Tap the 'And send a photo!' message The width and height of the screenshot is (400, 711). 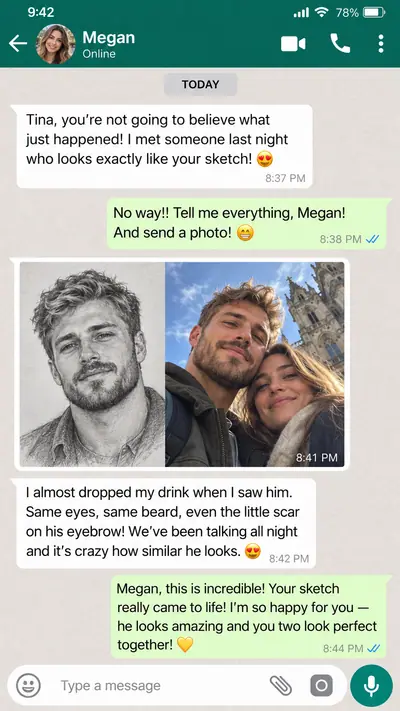pyautogui.click(x=249, y=224)
